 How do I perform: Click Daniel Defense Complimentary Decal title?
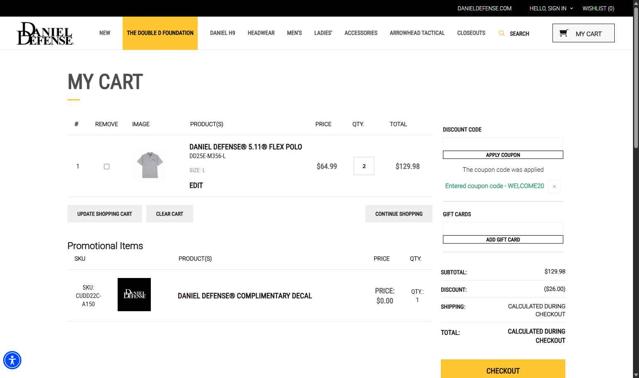pos(245,296)
